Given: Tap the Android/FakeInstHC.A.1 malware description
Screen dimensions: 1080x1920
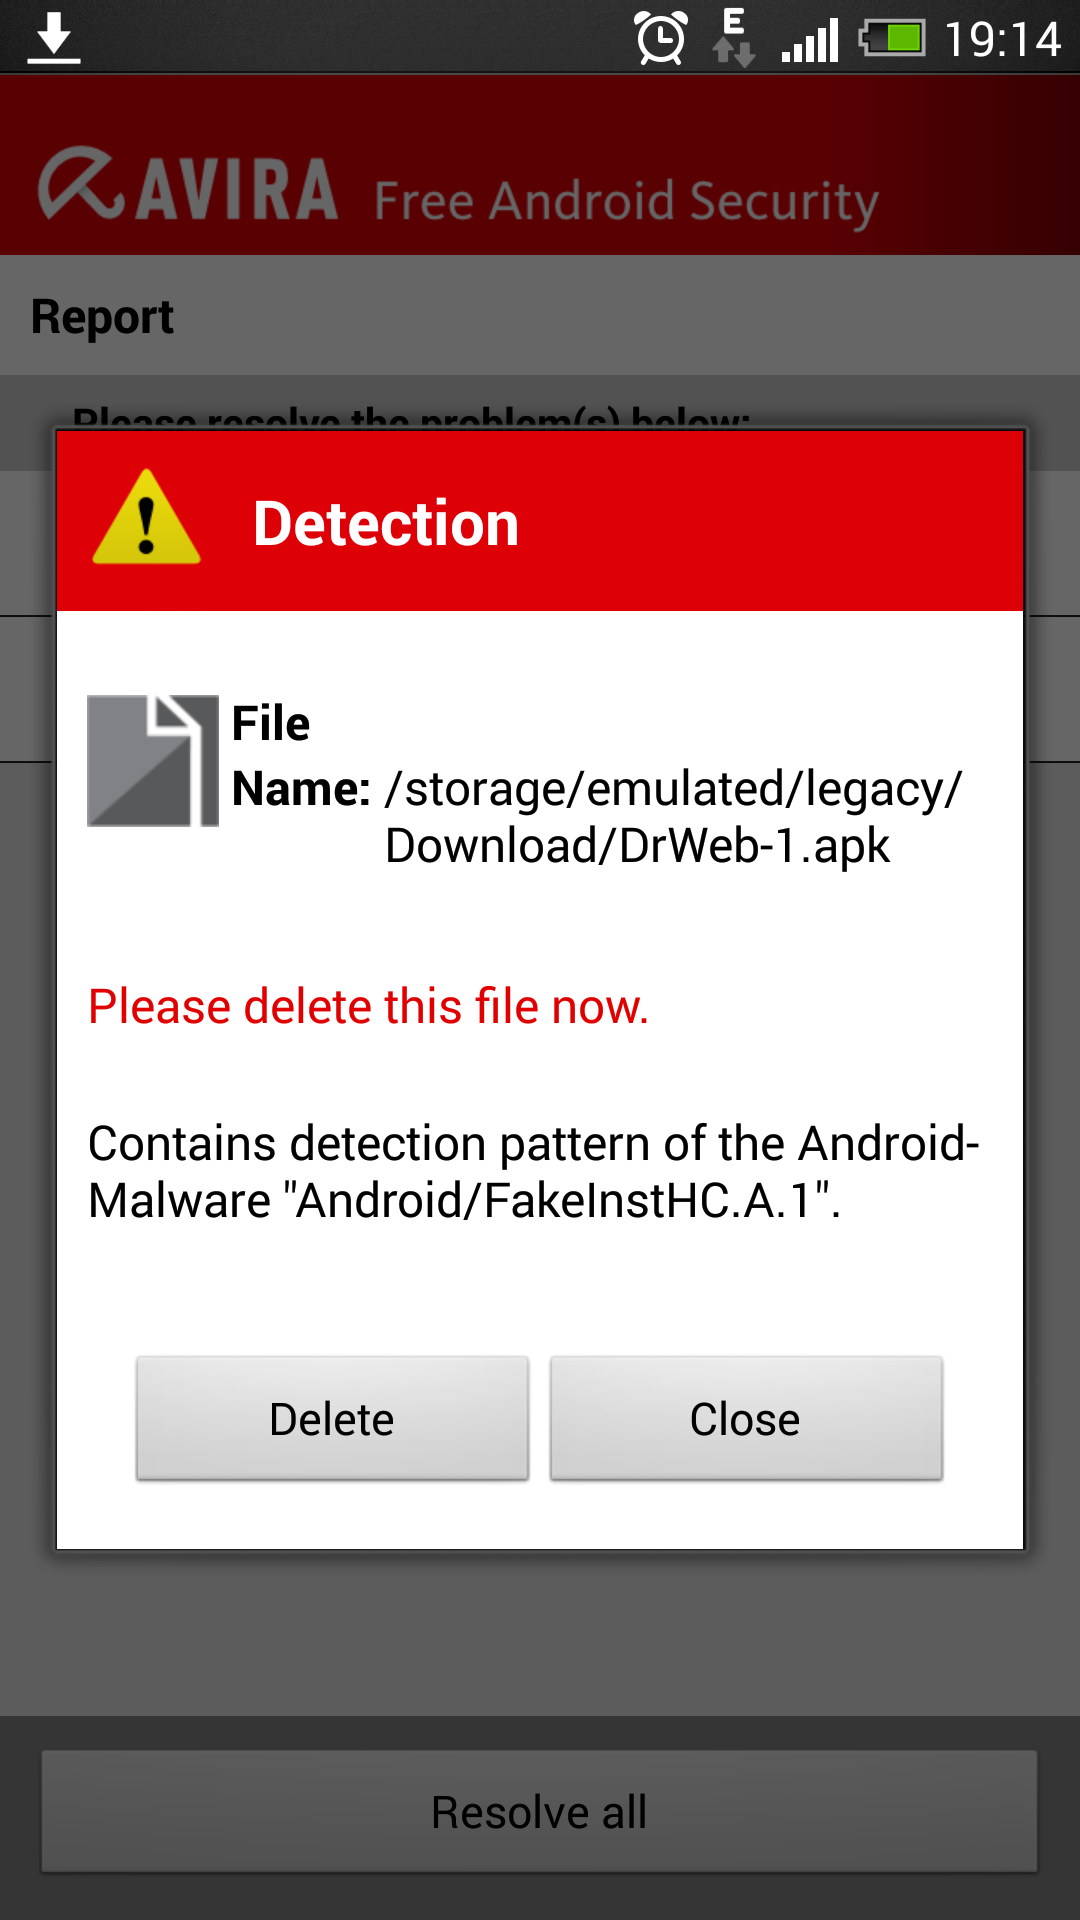Looking at the screenshot, I should coord(533,1171).
